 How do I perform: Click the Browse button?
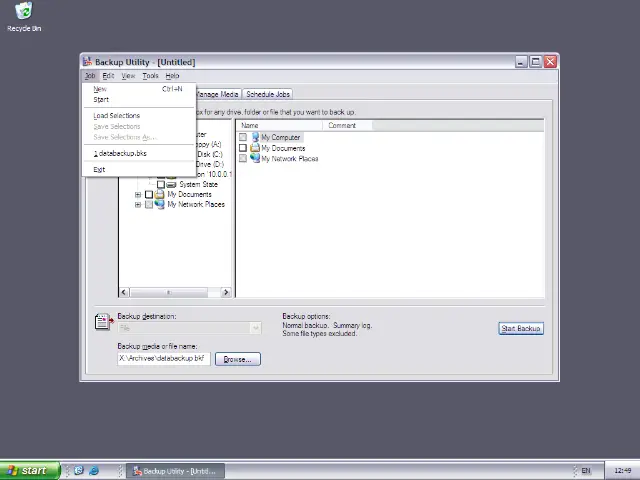pos(237,359)
